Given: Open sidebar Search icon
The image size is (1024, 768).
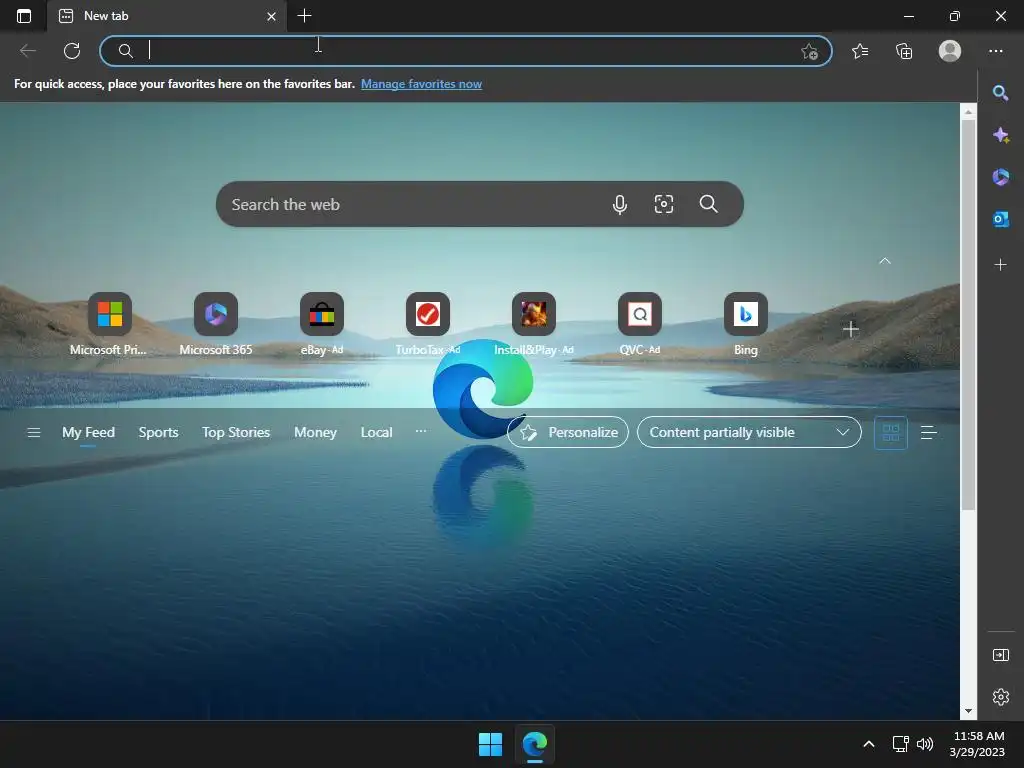Looking at the screenshot, I should [1000, 93].
